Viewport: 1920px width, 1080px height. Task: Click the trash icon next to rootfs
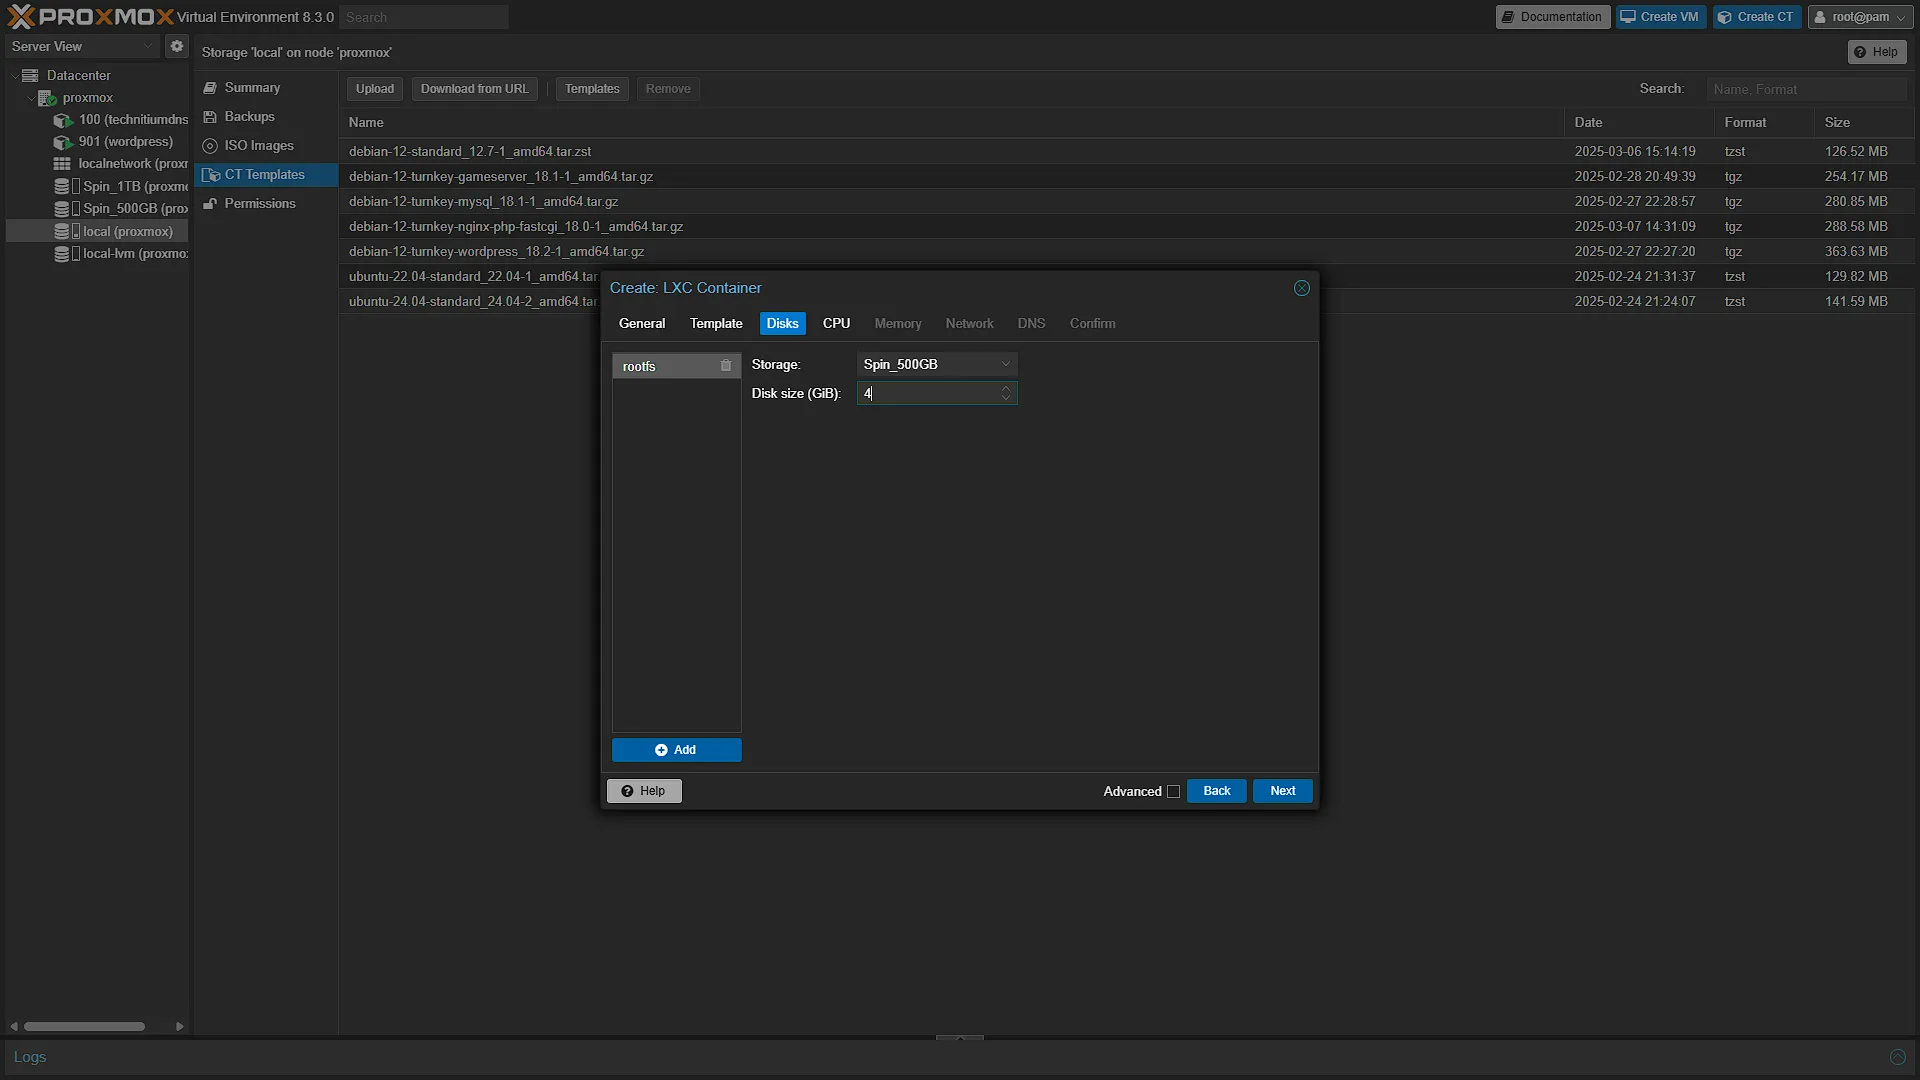click(x=726, y=366)
